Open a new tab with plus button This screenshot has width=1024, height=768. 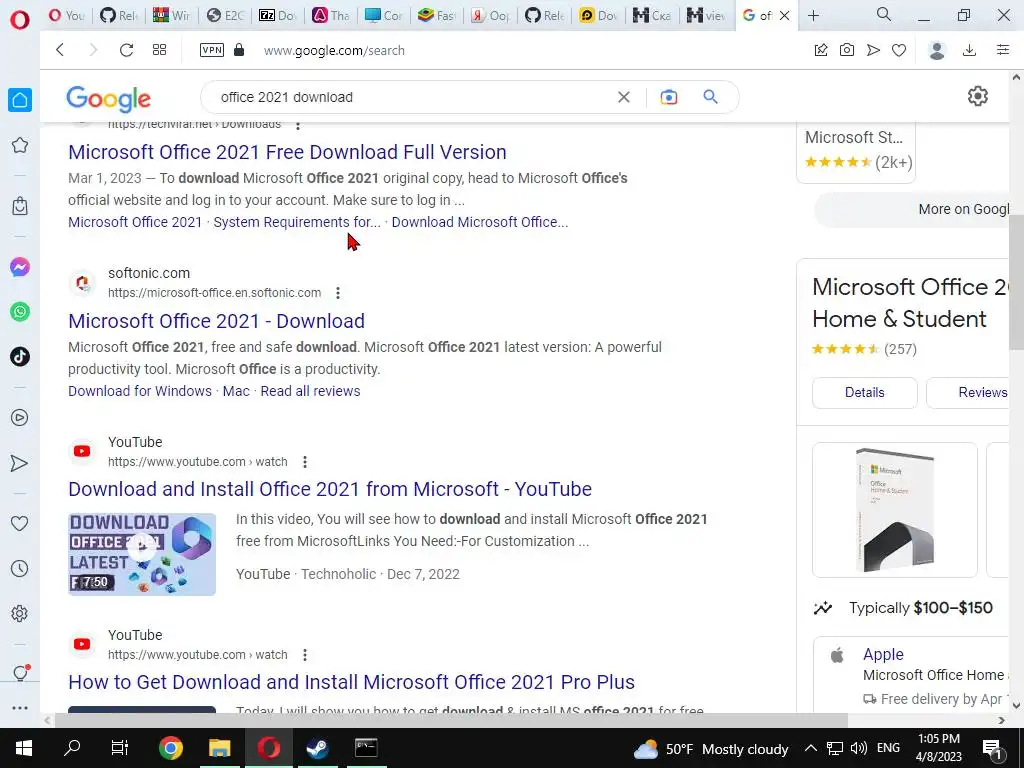(813, 16)
